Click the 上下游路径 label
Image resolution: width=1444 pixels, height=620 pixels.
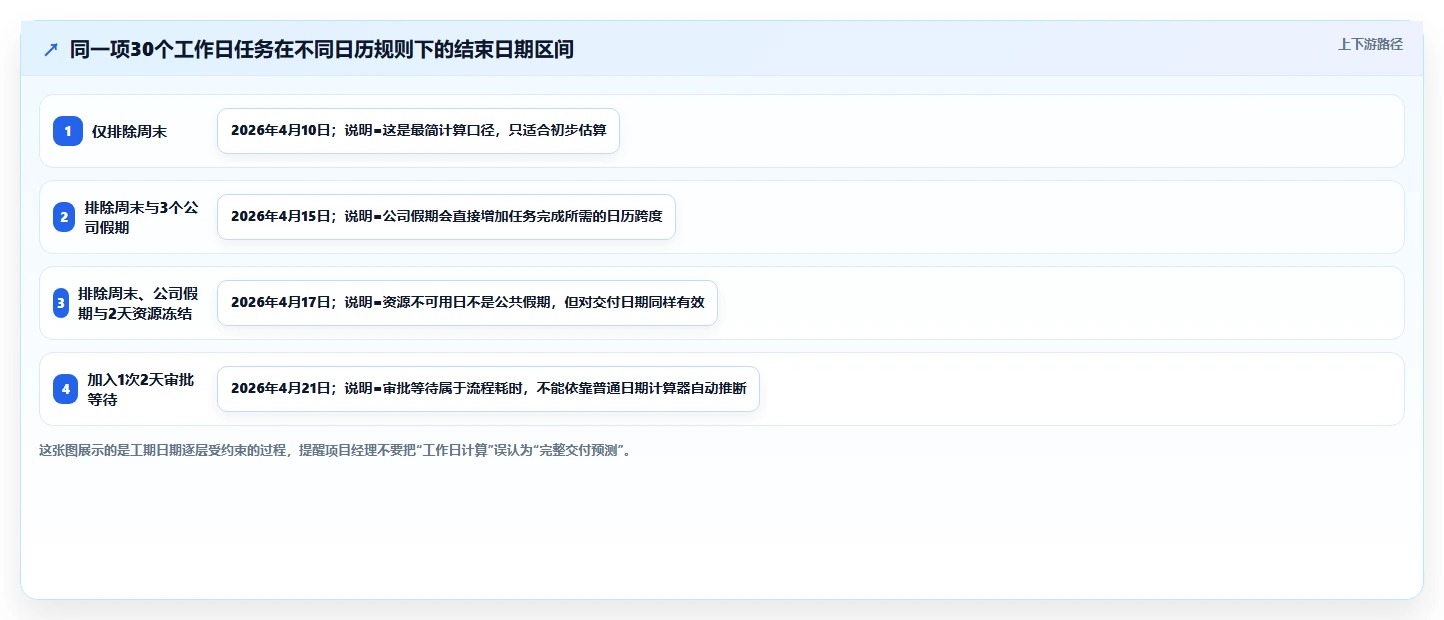tap(1370, 44)
